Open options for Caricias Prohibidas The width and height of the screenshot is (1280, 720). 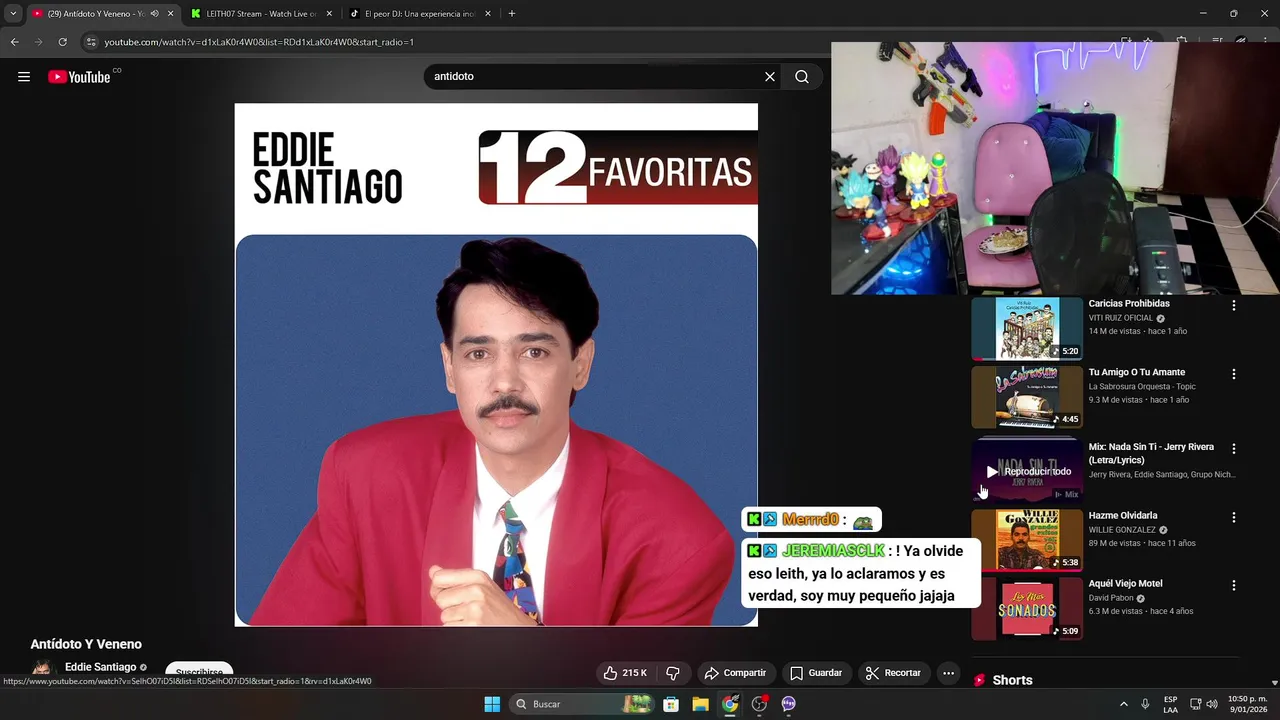pos(1233,305)
